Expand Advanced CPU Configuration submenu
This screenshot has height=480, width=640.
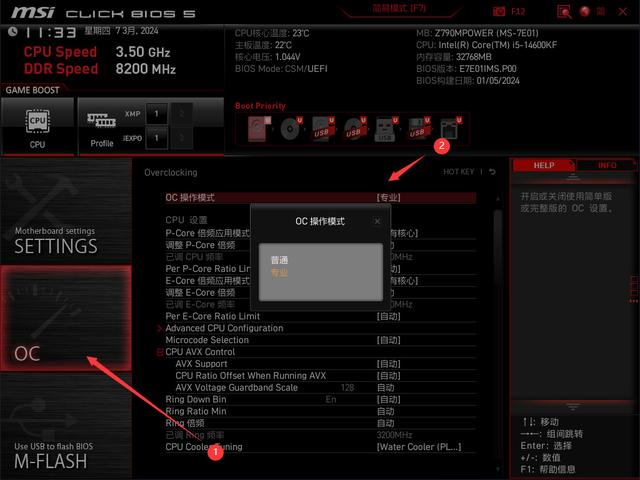[224, 328]
